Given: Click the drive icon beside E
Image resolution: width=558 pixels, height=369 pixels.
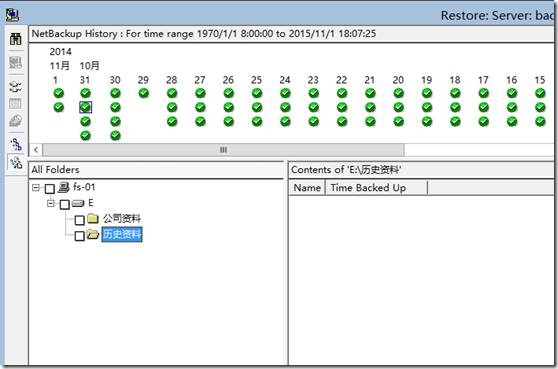Looking at the screenshot, I should click(x=78, y=204).
